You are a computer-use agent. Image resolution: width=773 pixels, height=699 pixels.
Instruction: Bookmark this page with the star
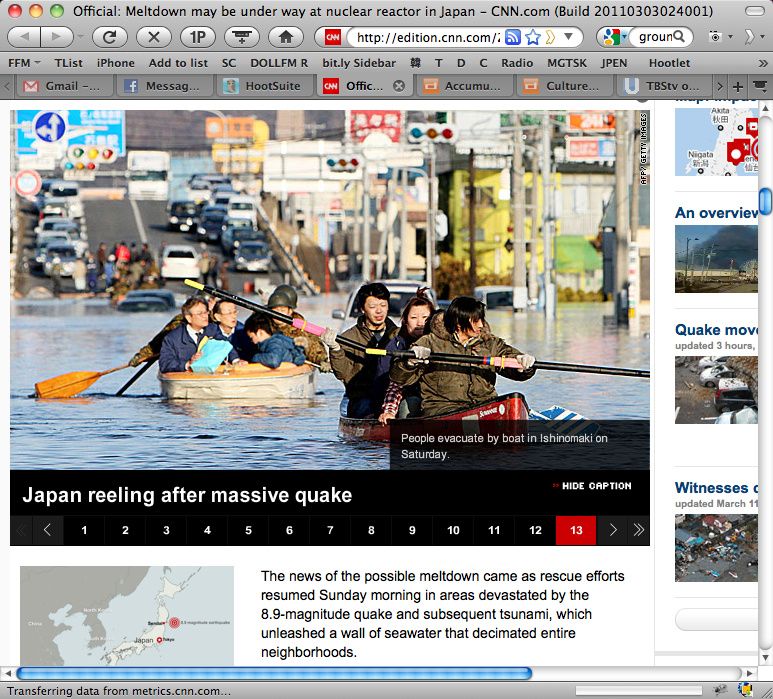[x=533, y=37]
